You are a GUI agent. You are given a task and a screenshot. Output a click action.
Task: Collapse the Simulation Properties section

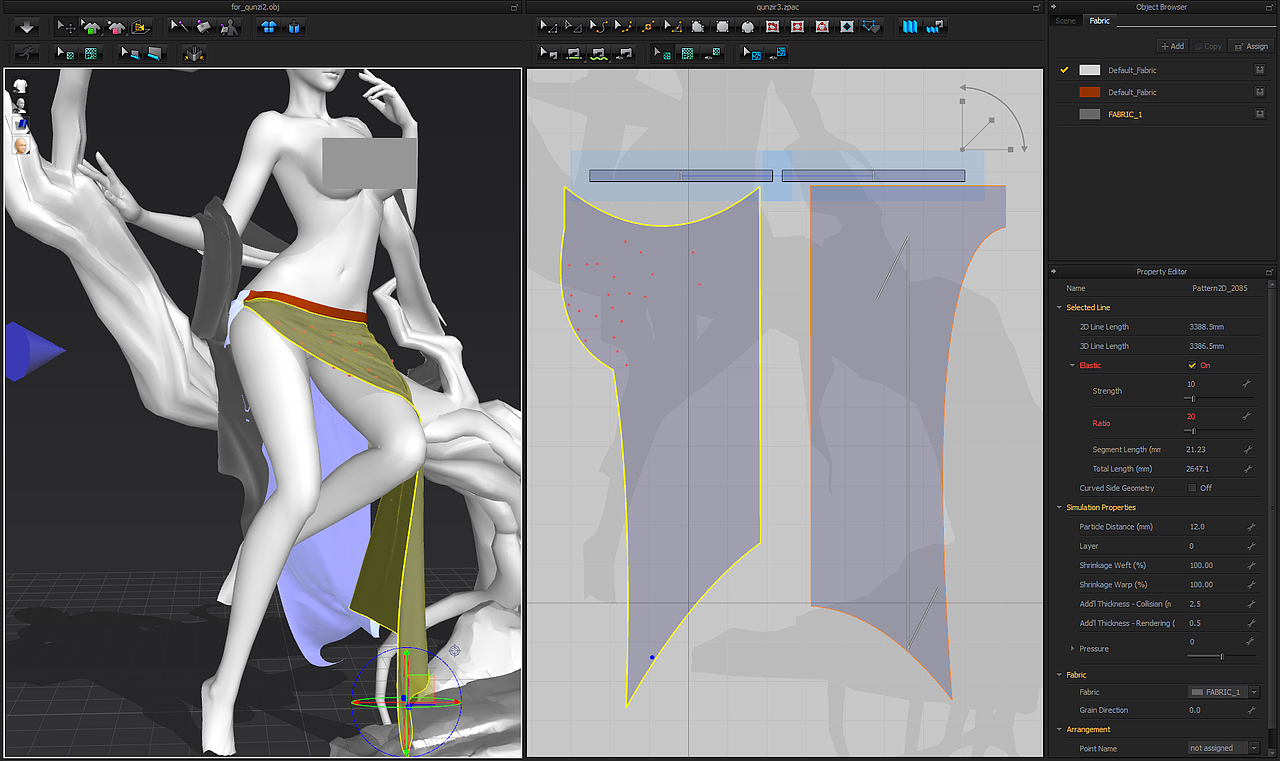coord(1060,507)
